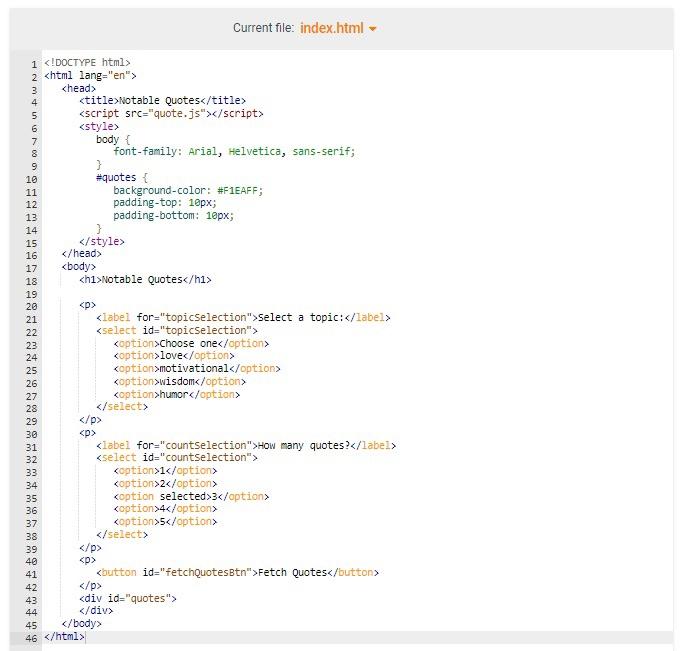Click the 'Choose one' option line
Image resolution: width=680 pixels, height=651 pixels.
tap(191, 343)
